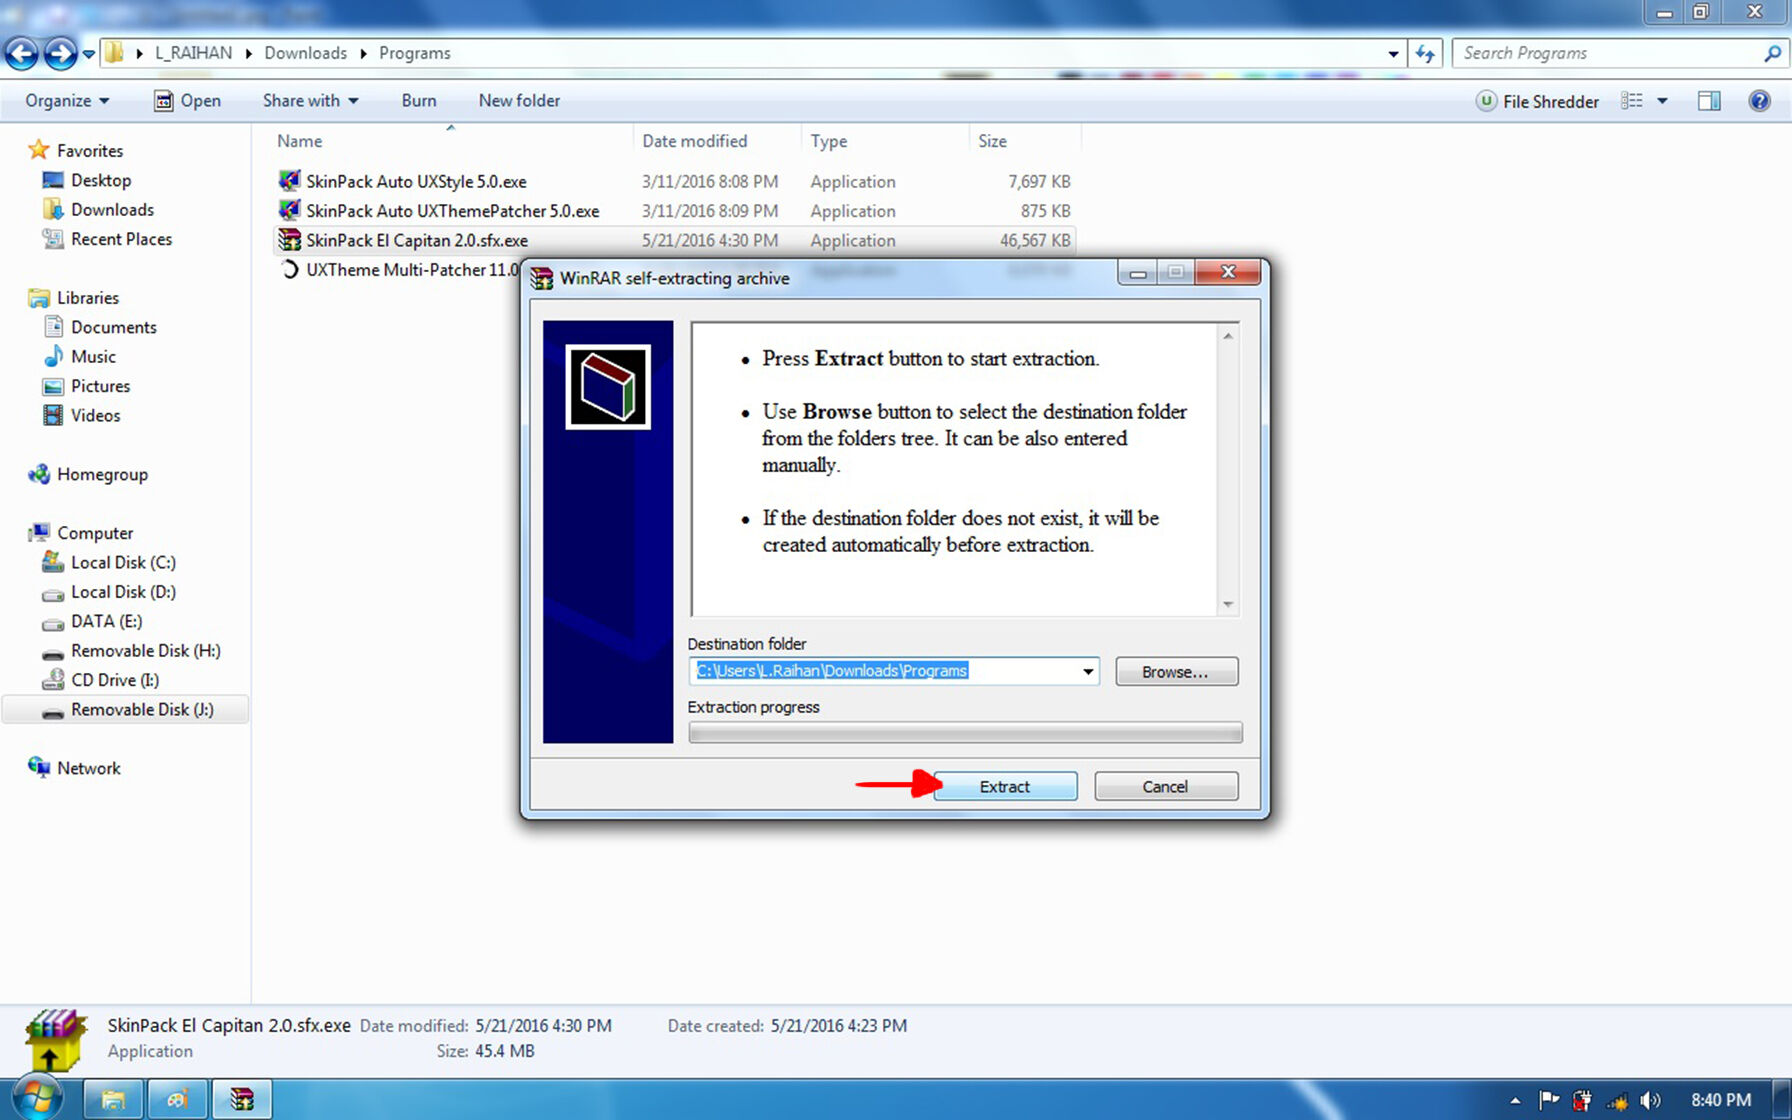Open Local Disk (C:)
The height and width of the screenshot is (1120, 1792).
pos(123,563)
